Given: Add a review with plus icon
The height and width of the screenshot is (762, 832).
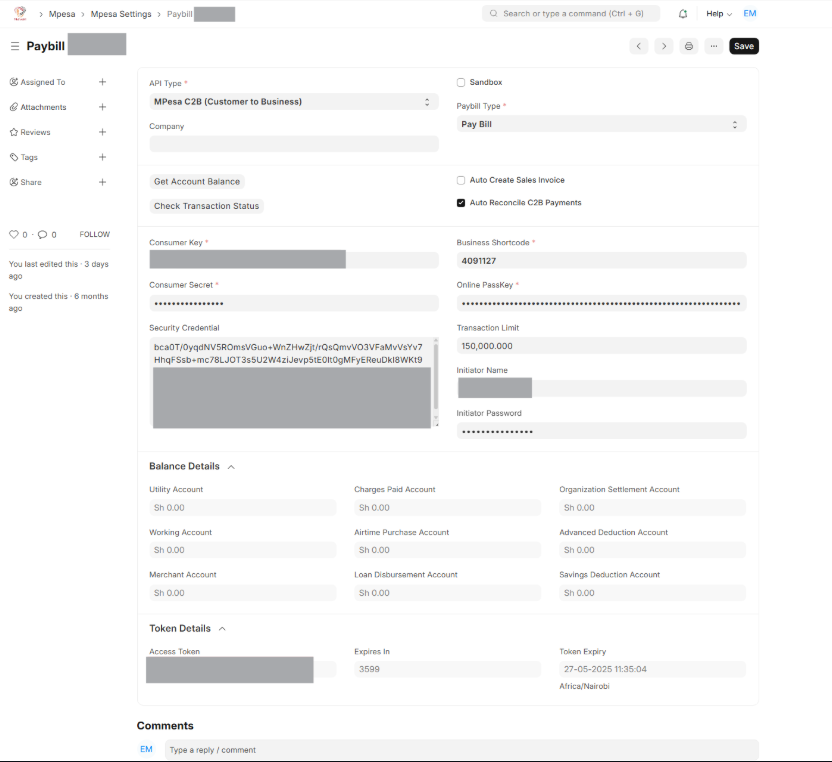Looking at the screenshot, I should 102,132.
